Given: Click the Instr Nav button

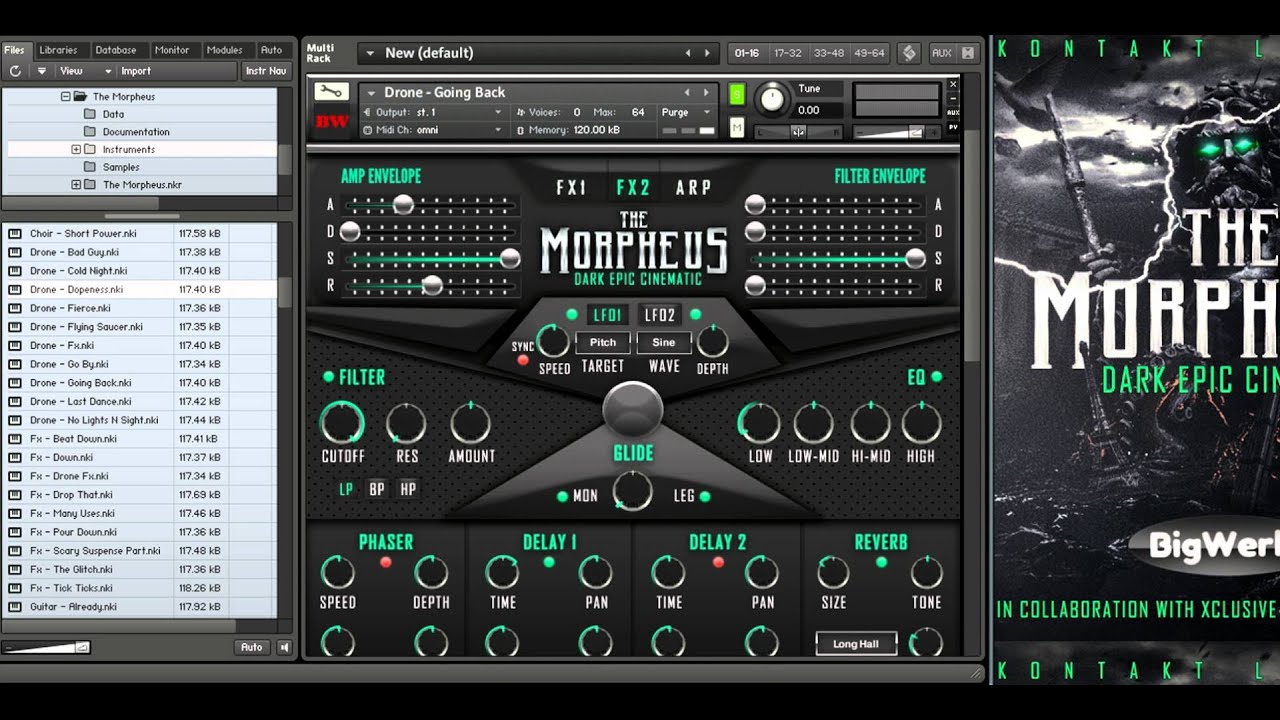Looking at the screenshot, I should (266, 71).
